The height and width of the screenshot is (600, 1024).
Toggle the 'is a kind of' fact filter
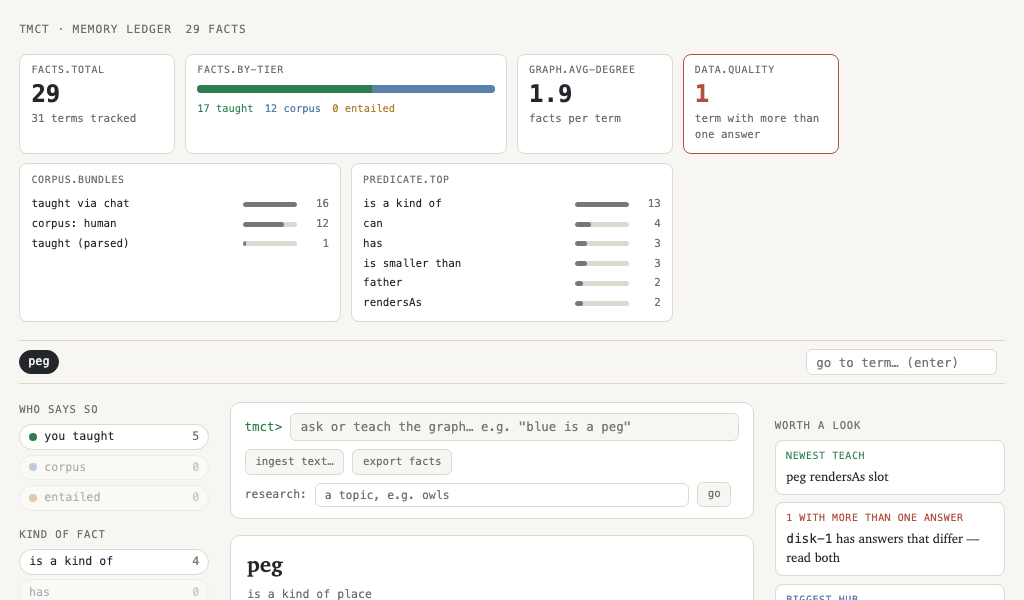114,561
